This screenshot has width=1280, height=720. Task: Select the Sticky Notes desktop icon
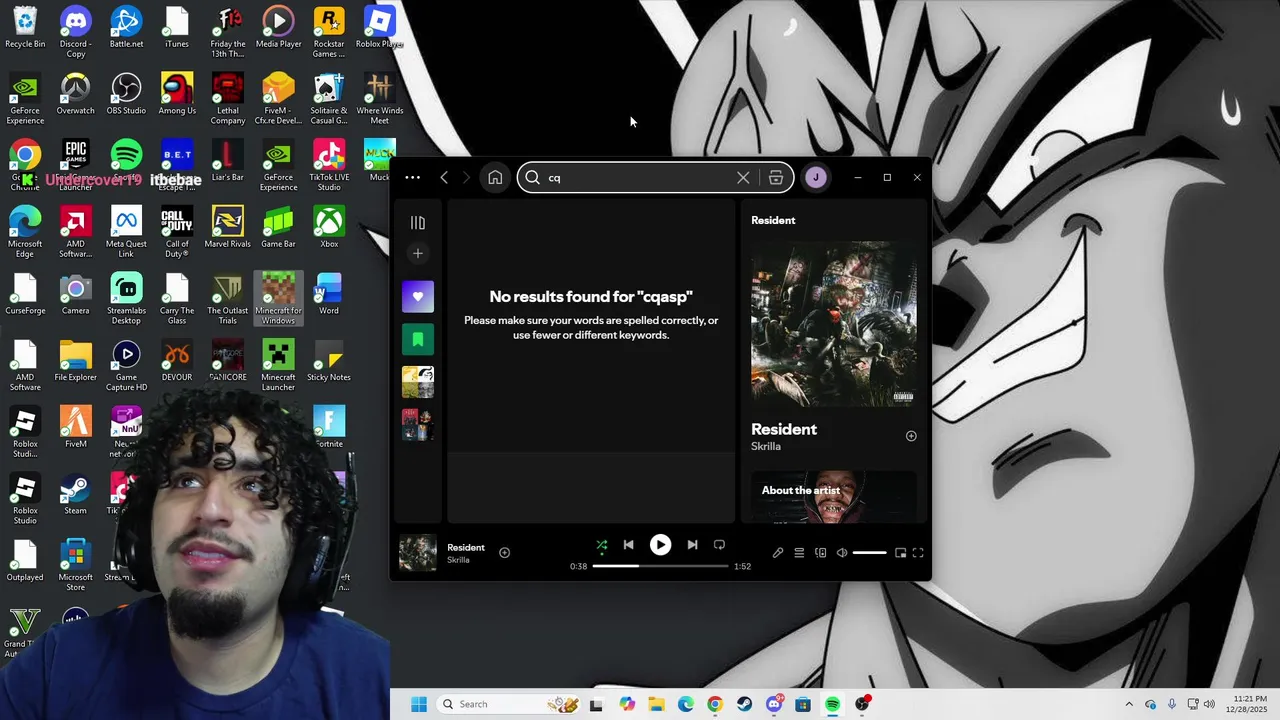(x=329, y=362)
